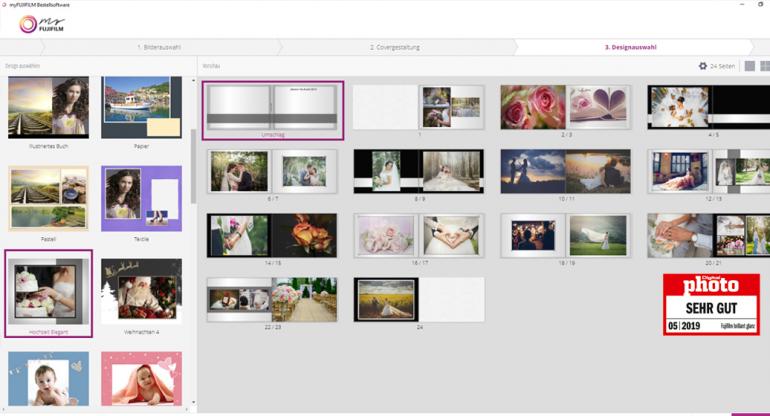
Task: Click the Weihnachten 4 label text
Action: click(x=141, y=332)
